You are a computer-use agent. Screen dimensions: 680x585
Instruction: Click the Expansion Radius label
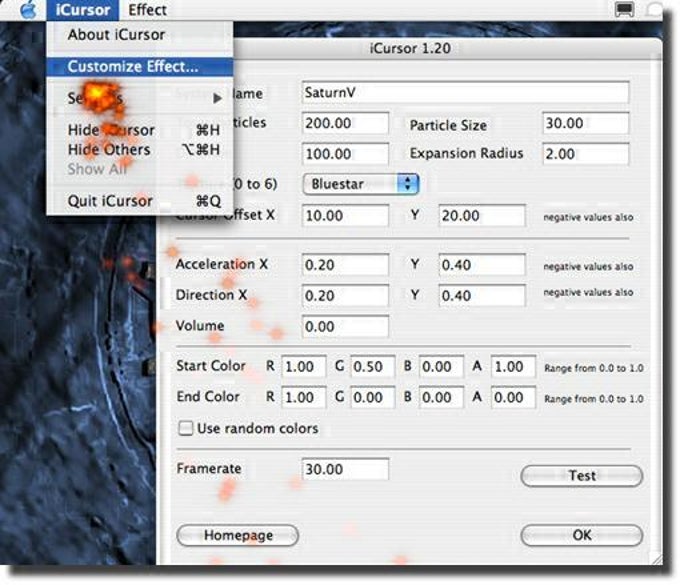466,154
